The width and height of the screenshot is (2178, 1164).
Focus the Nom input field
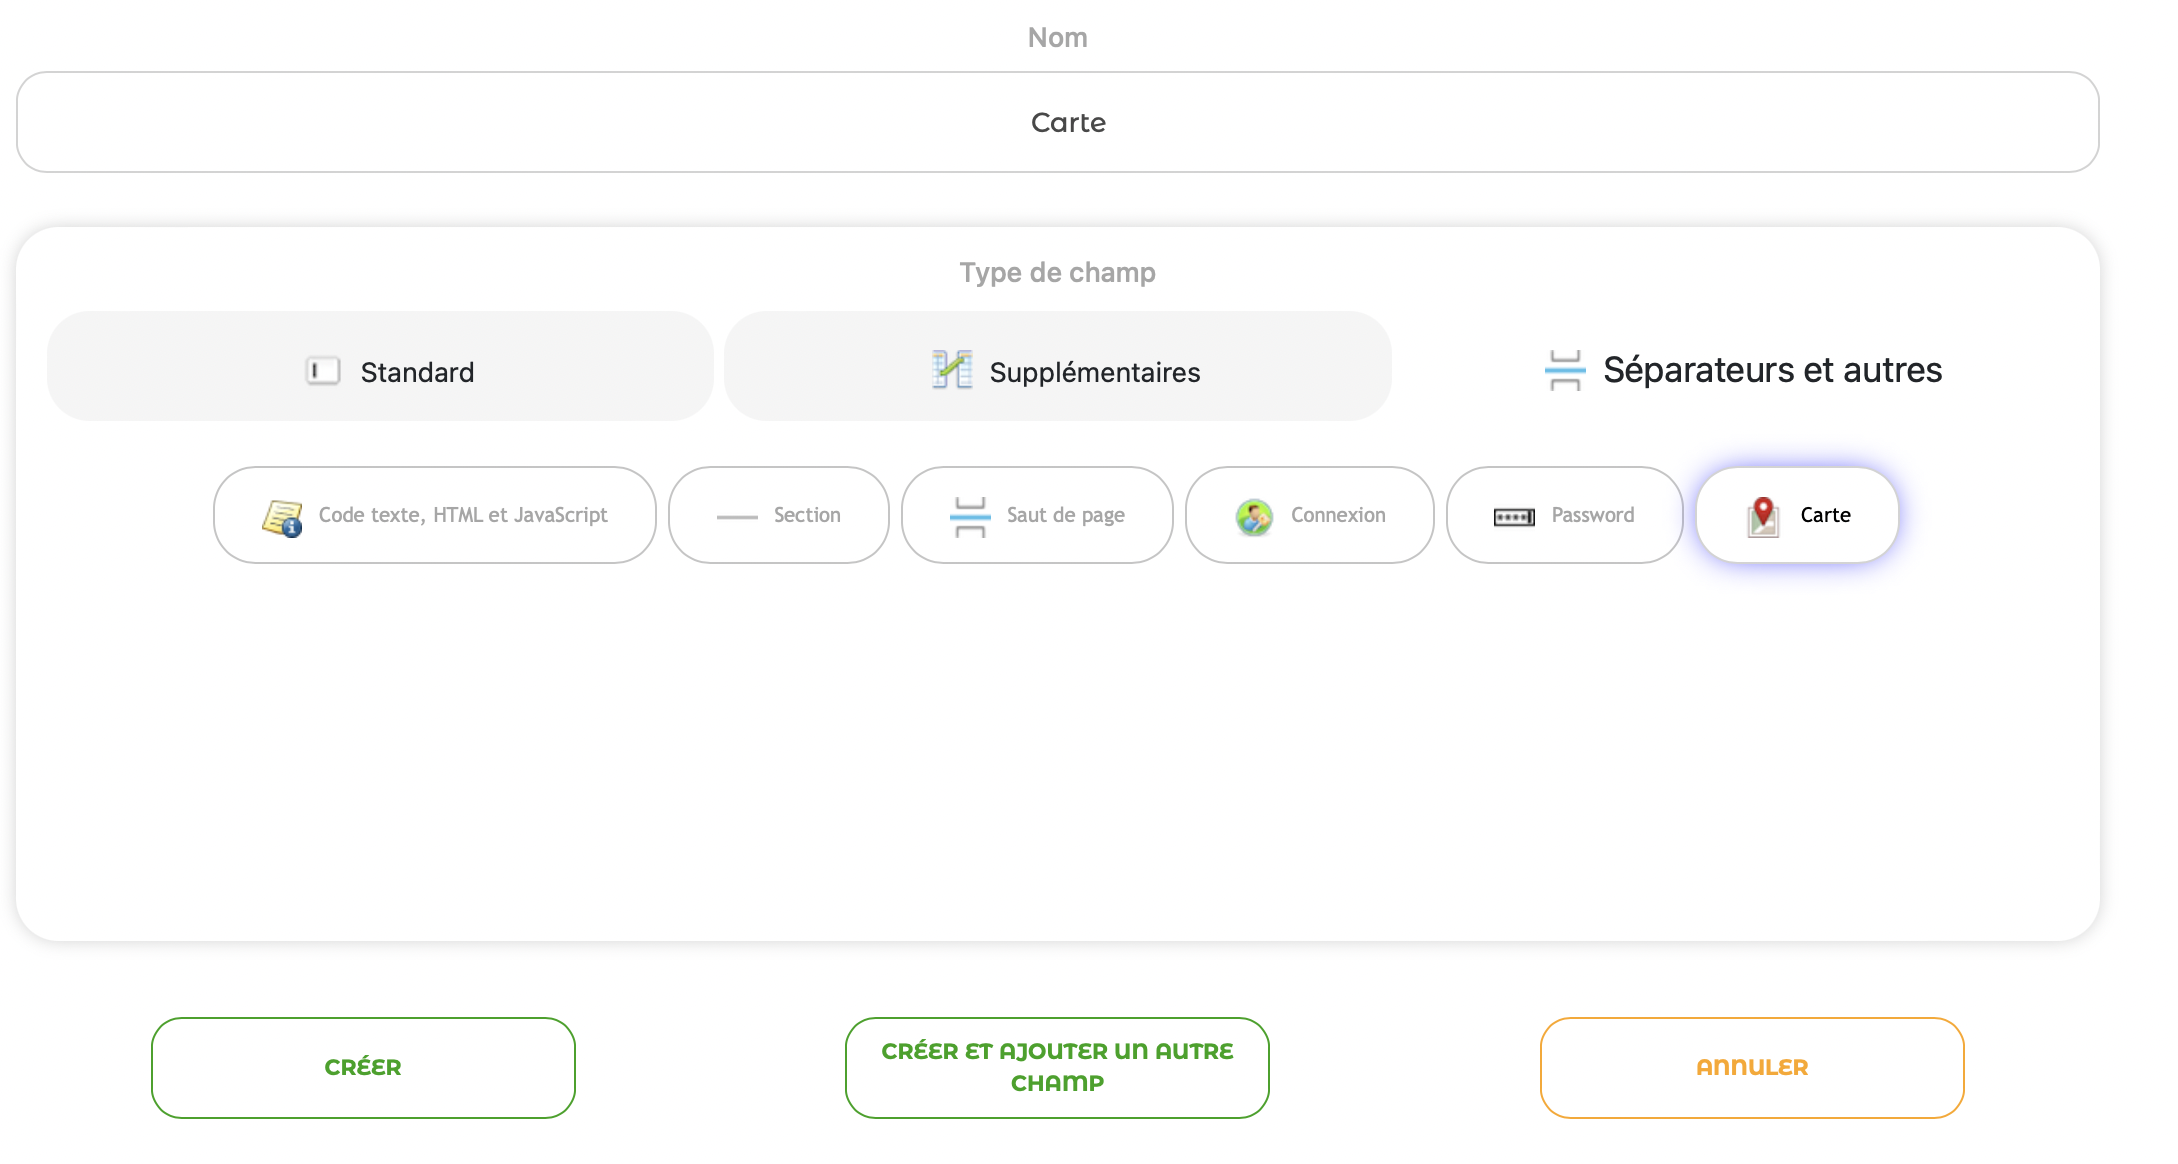click(x=1057, y=122)
